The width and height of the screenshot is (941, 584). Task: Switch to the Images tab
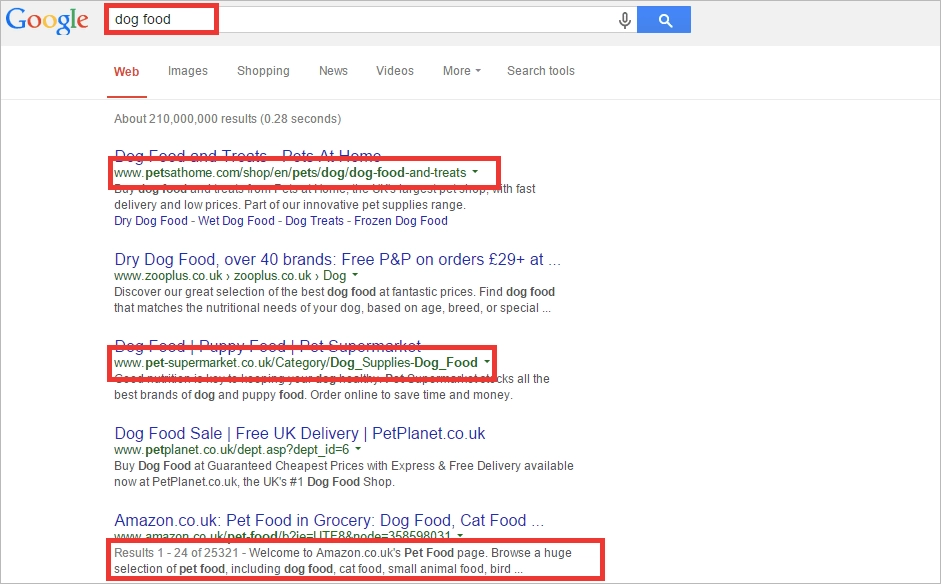(x=187, y=71)
